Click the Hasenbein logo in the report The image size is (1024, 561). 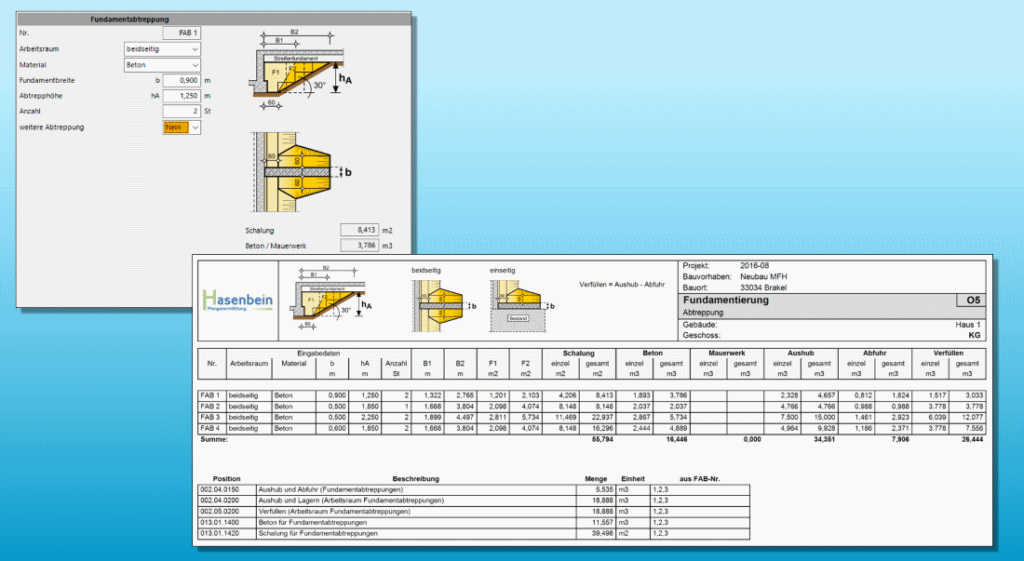coord(238,301)
